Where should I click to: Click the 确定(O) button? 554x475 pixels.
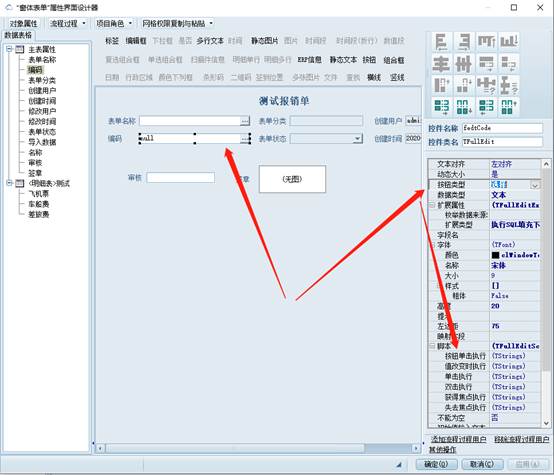point(436,464)
